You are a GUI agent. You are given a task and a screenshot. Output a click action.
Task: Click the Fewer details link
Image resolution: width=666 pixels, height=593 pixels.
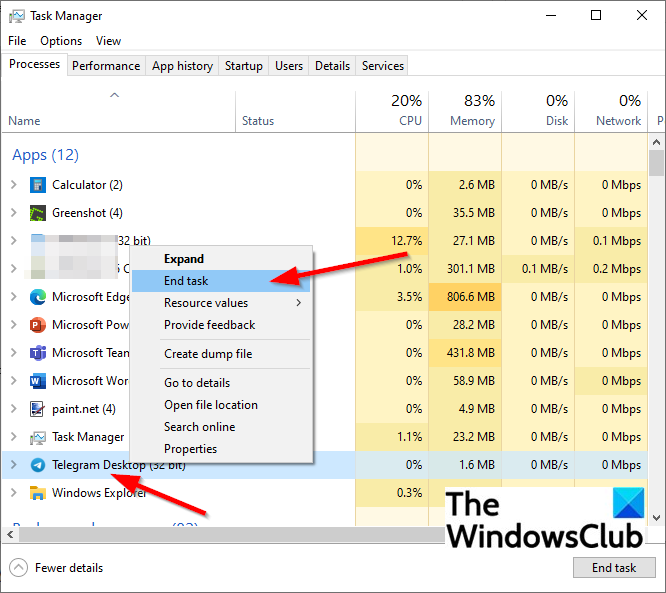click(69, 568)
